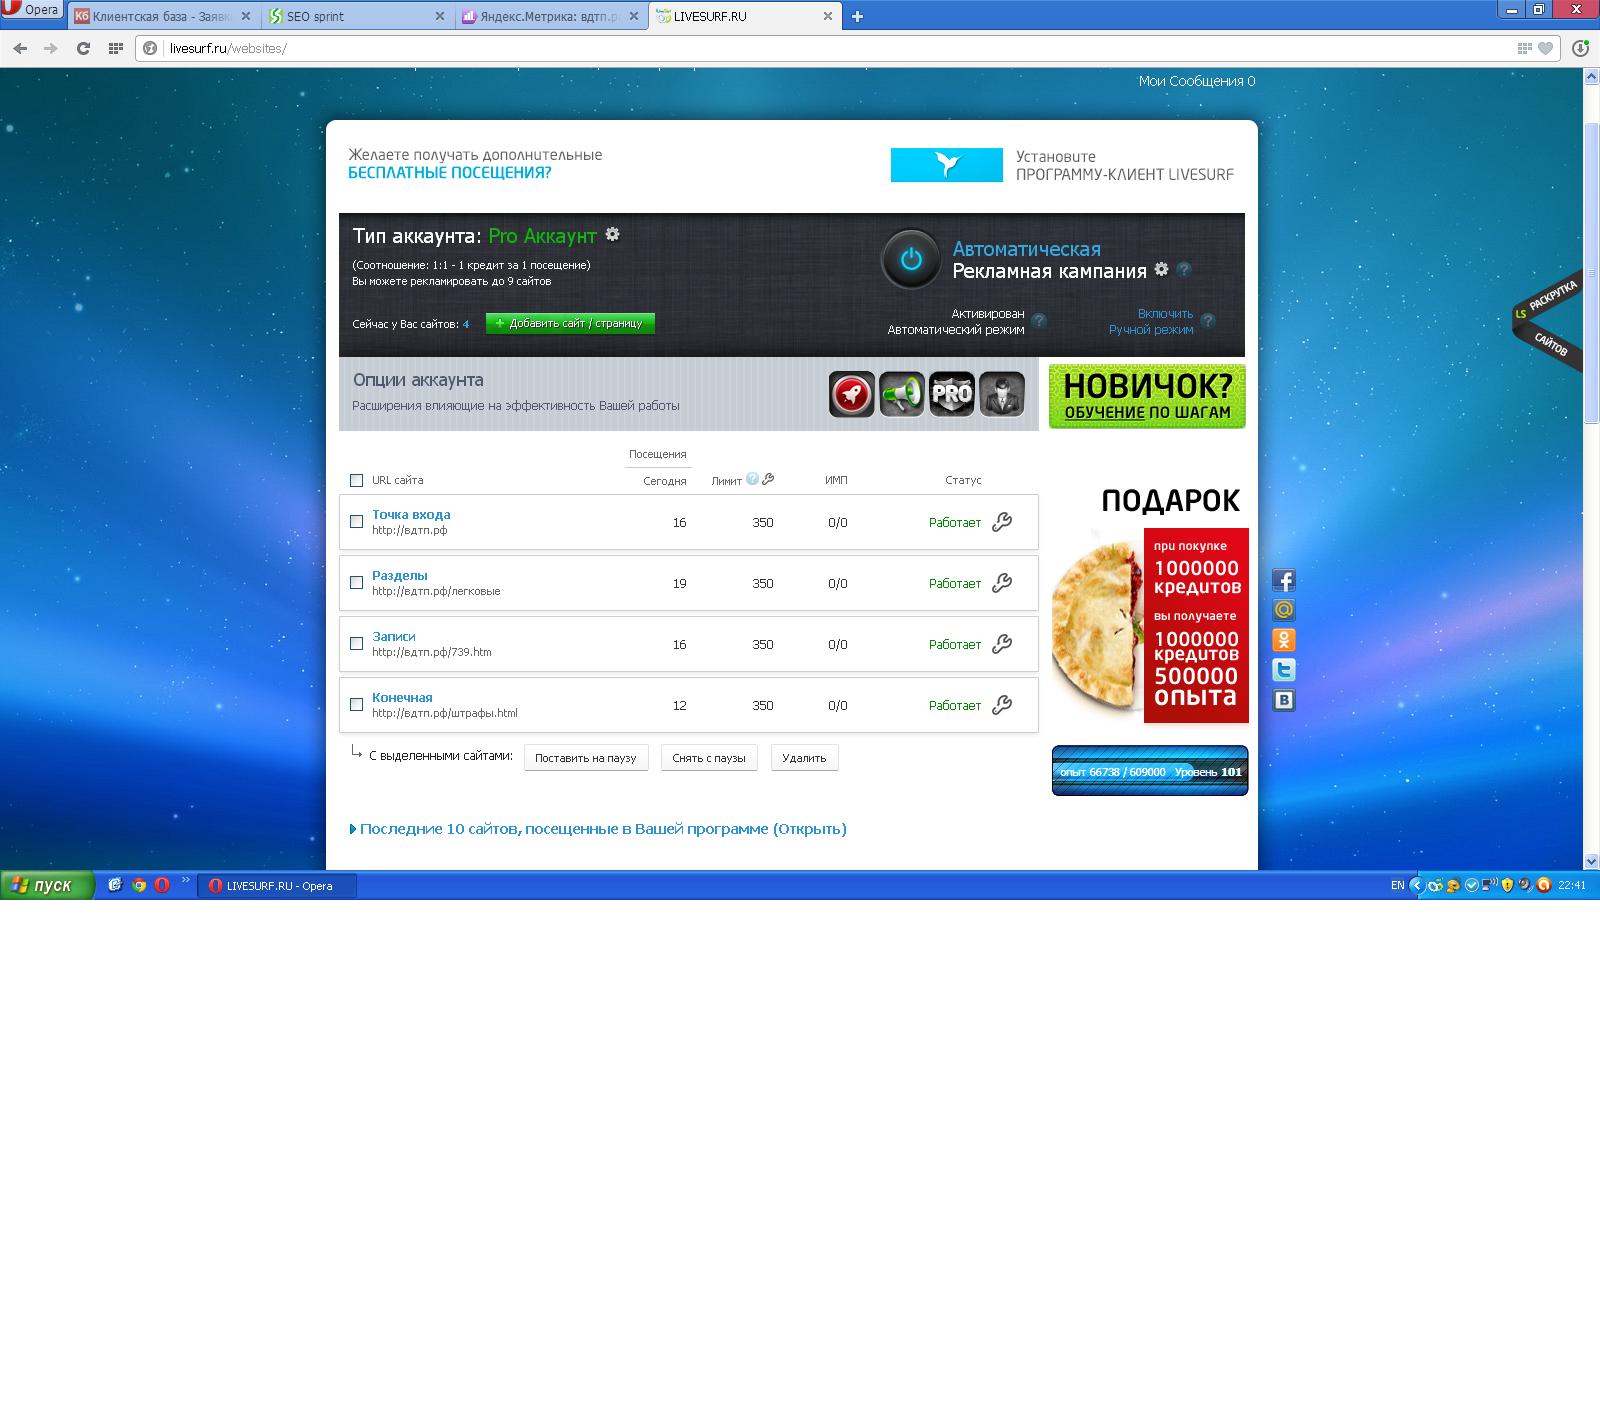Click Удалить button

pos(804,758)
